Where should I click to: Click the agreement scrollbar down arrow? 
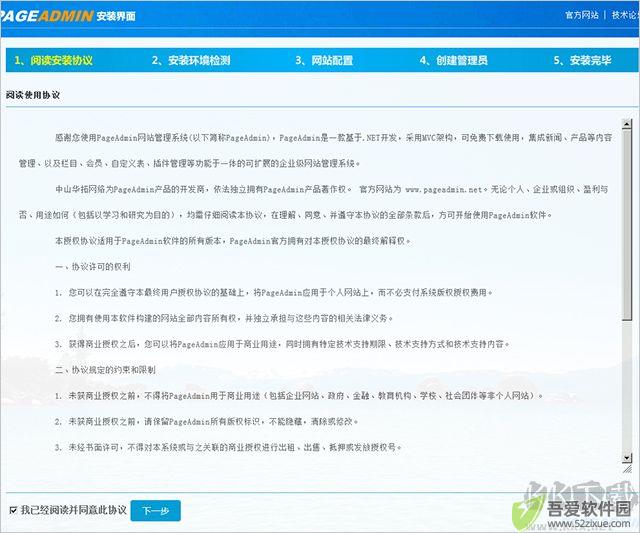click(627, 457)
